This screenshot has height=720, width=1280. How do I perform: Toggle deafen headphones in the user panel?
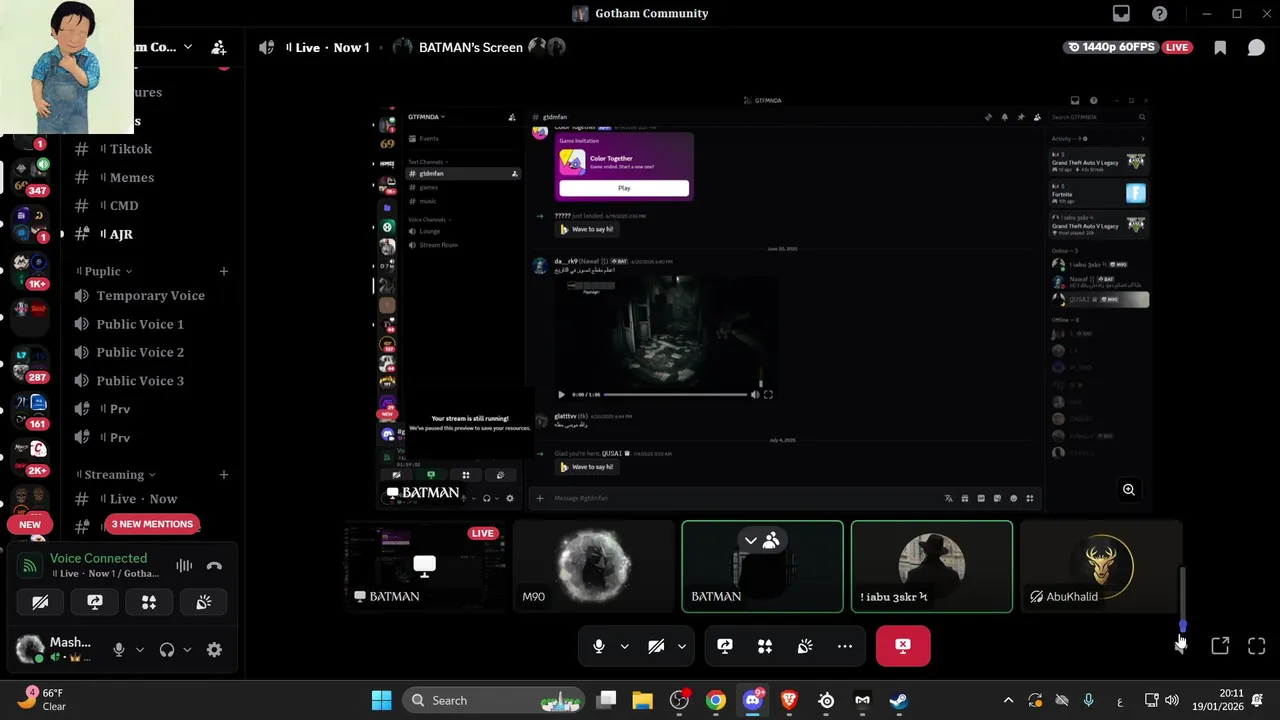167,650
